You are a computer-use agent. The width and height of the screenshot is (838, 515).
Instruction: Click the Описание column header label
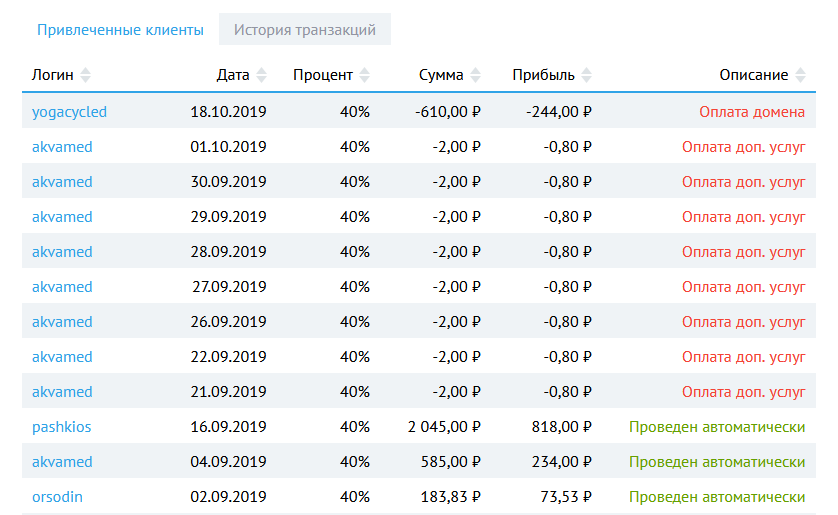(x=753, y=75)
